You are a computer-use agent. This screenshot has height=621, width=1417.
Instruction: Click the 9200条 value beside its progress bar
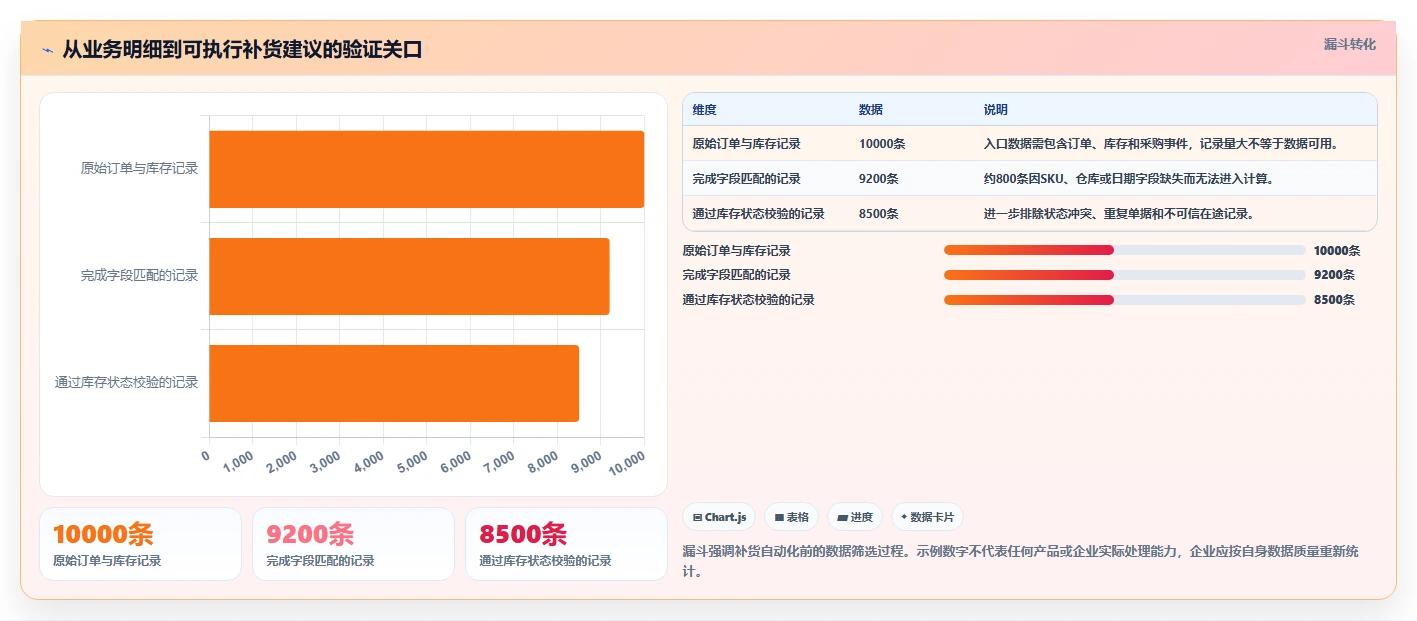pyautogui.click(x=1334, y=275)
